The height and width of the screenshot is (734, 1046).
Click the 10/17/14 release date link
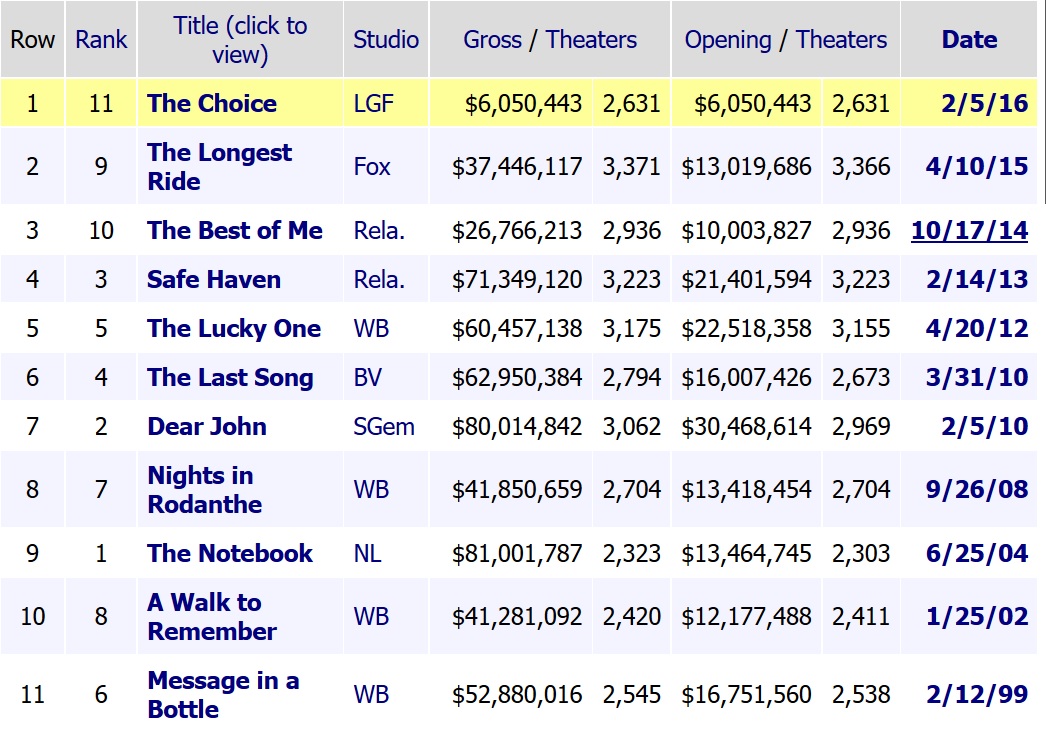969,230
